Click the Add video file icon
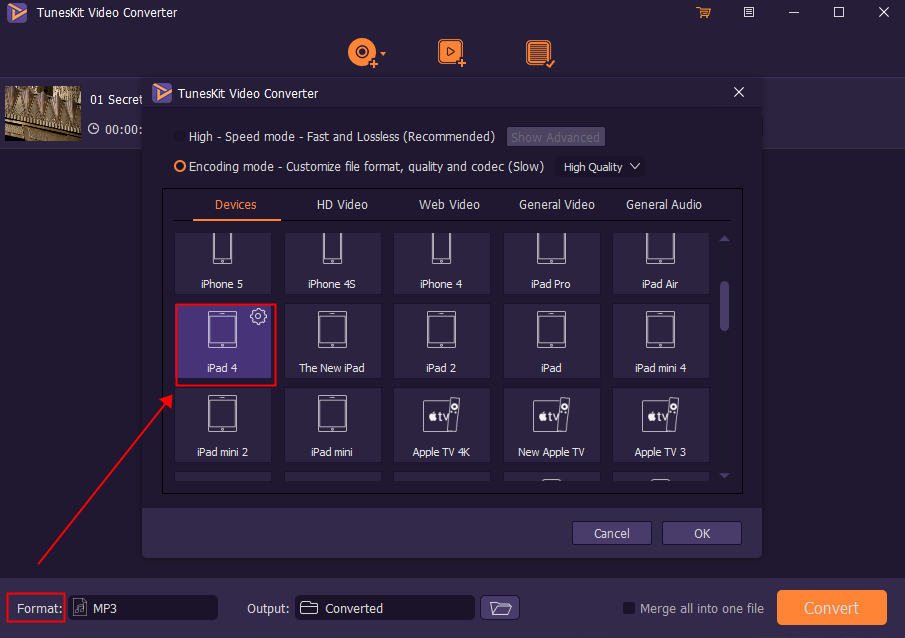Screen dimensions: 905x638 451,53
